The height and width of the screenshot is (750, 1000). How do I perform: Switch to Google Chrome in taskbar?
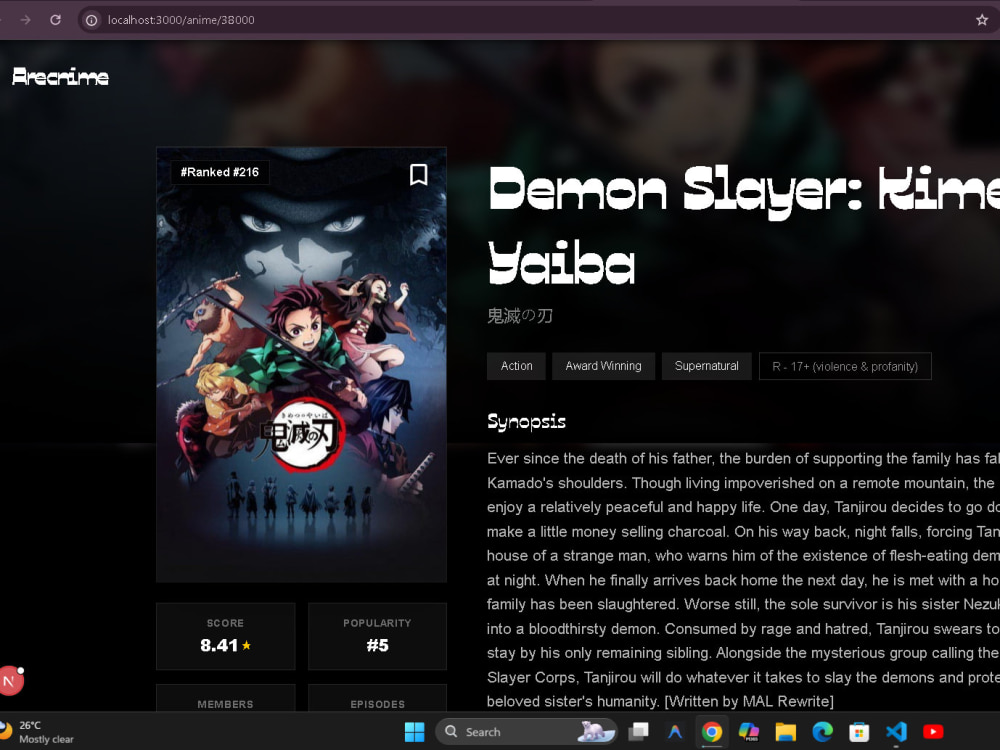[712, 732]
